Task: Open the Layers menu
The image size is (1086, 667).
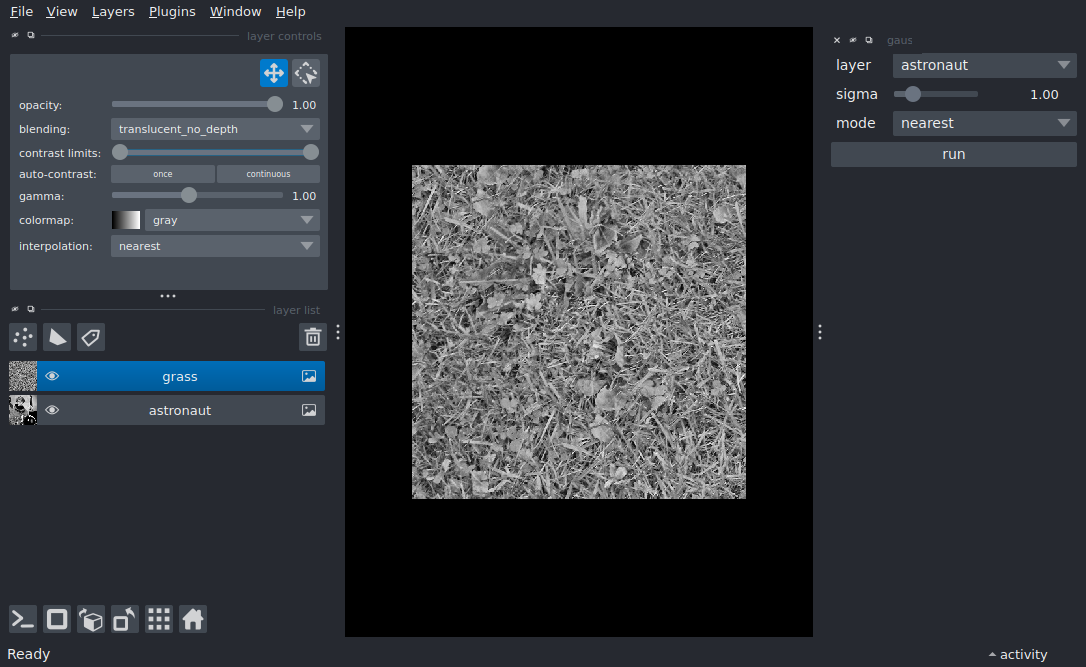Action: tap(113, 12)
